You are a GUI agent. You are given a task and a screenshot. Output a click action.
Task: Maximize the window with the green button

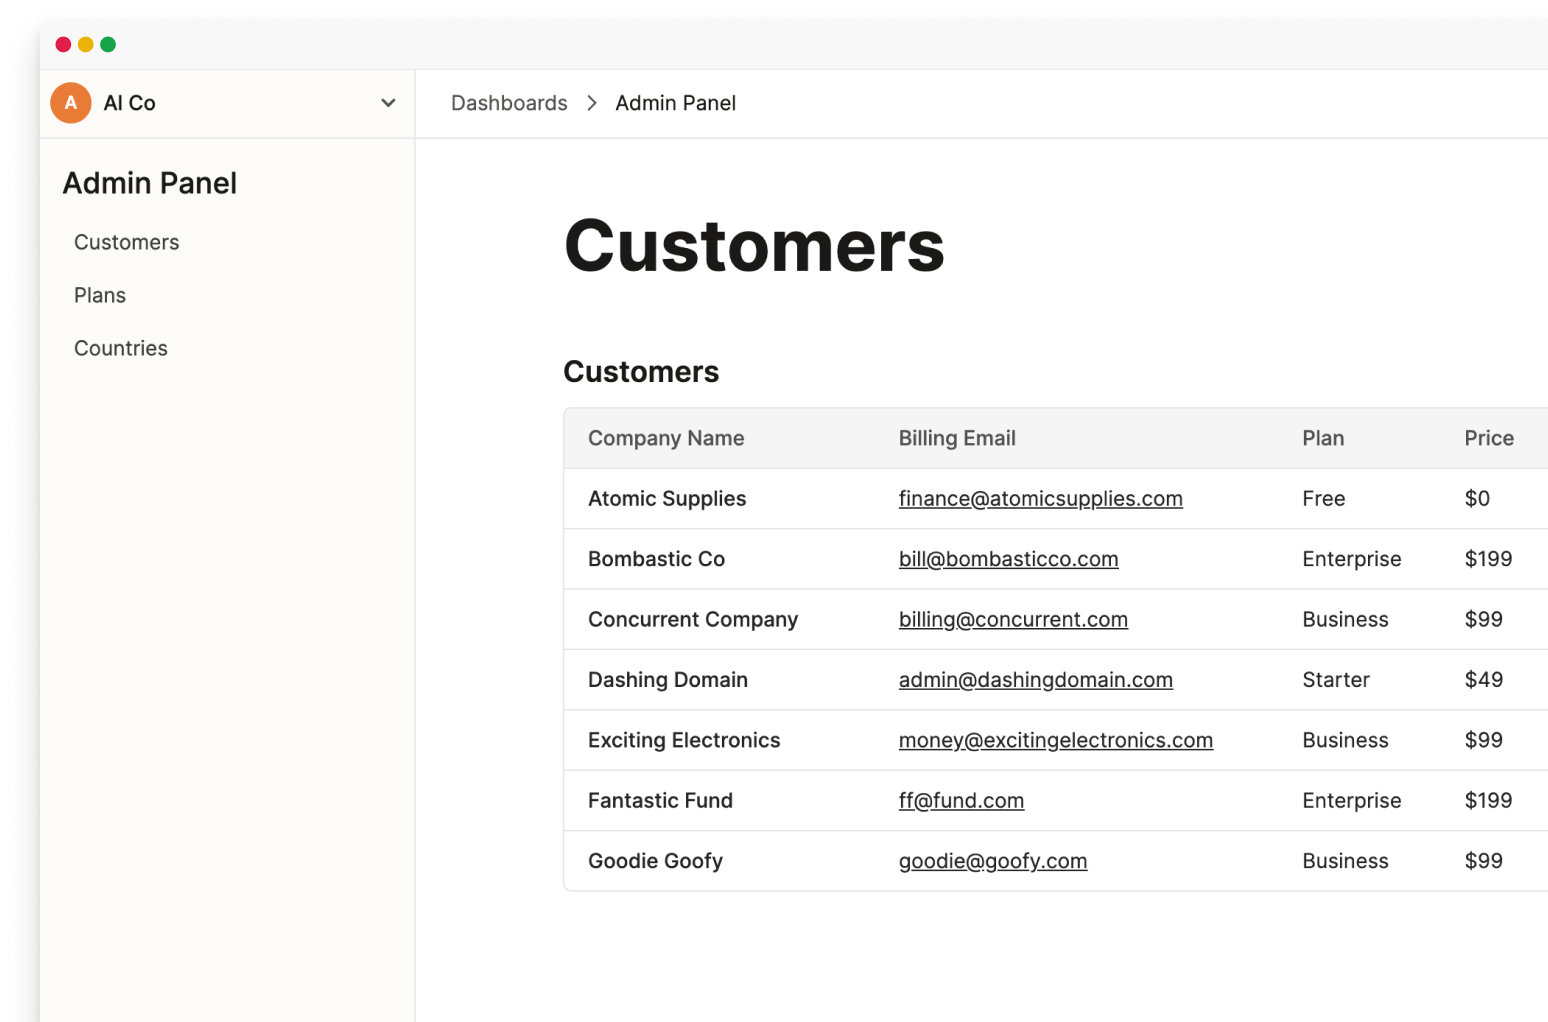[x=108, y=44]
